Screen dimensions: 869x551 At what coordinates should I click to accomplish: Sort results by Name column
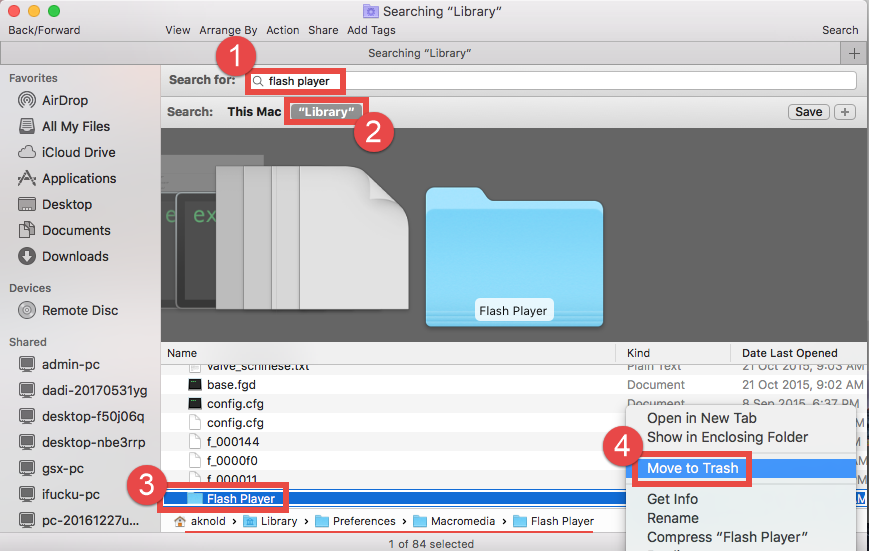388,353
